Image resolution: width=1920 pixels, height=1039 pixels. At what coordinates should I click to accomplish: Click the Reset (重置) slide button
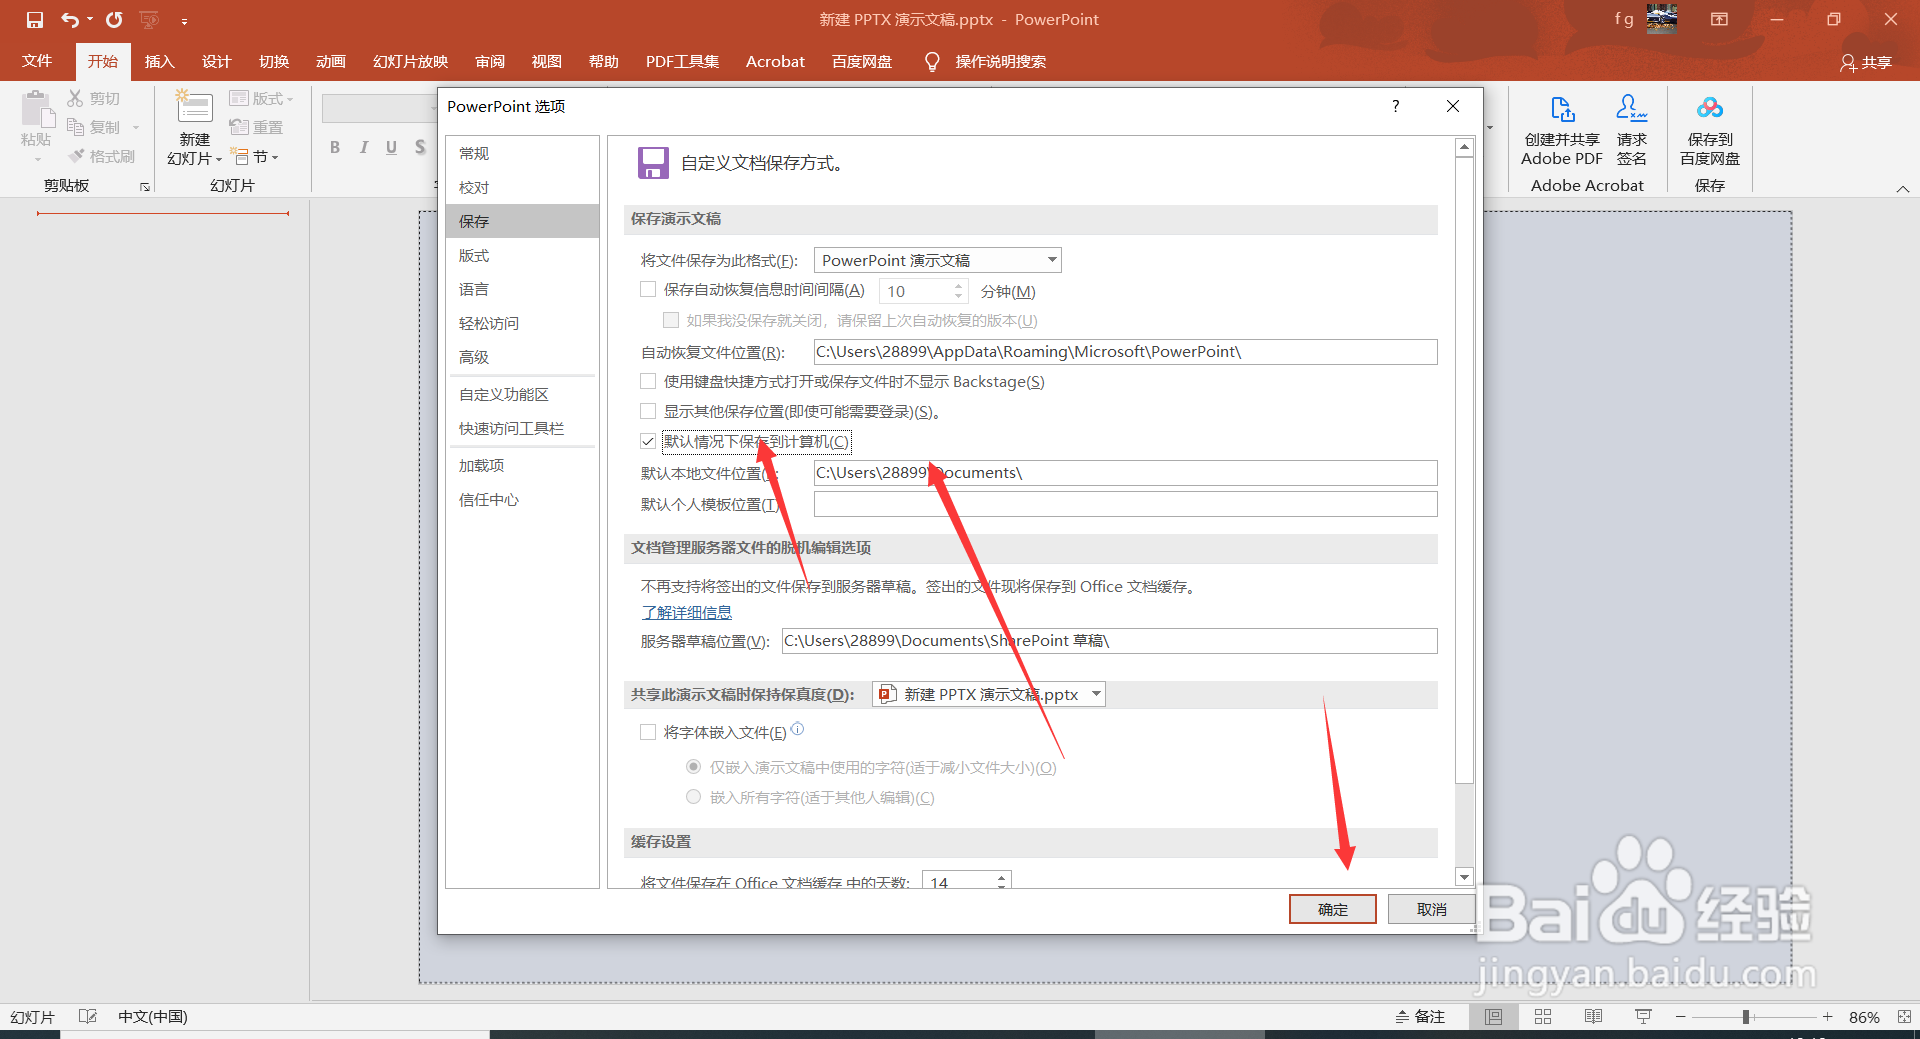tap(256, 127)
